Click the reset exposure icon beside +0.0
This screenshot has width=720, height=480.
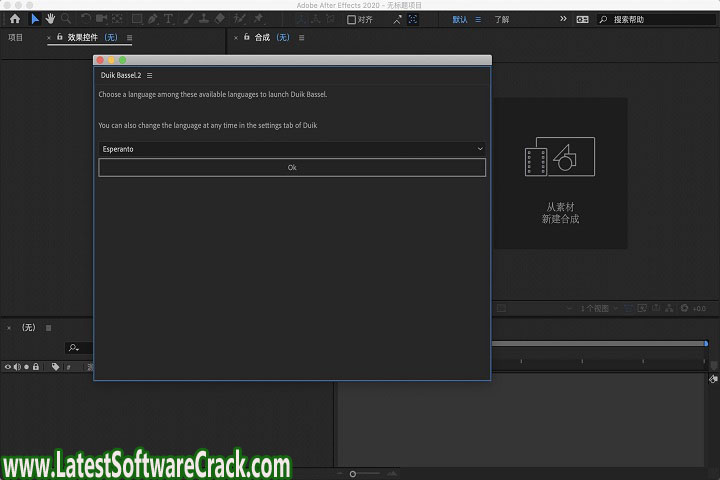click(x=684, y=308)
